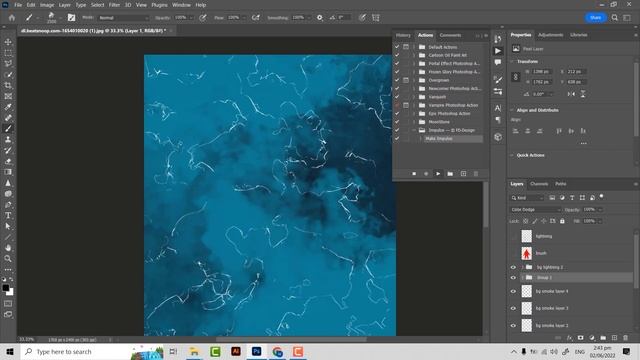640x360 pixels.
Task: Click the Share button
Action: click(596, 18)
